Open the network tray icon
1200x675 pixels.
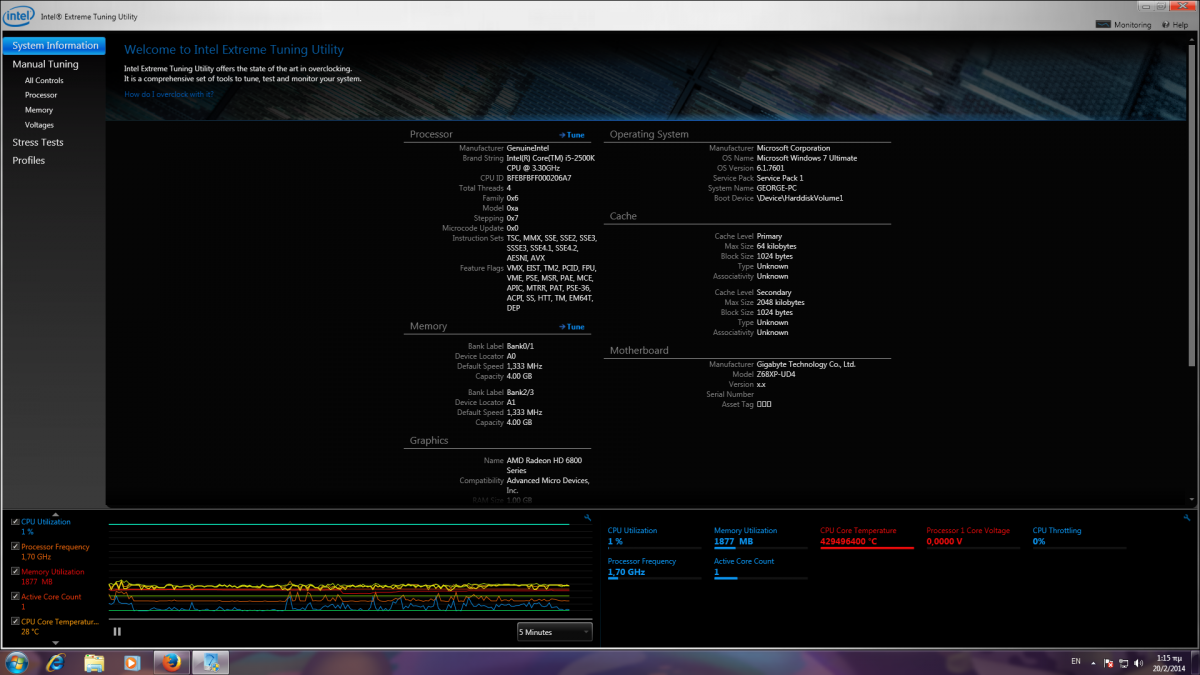[x=1124, y=662]
